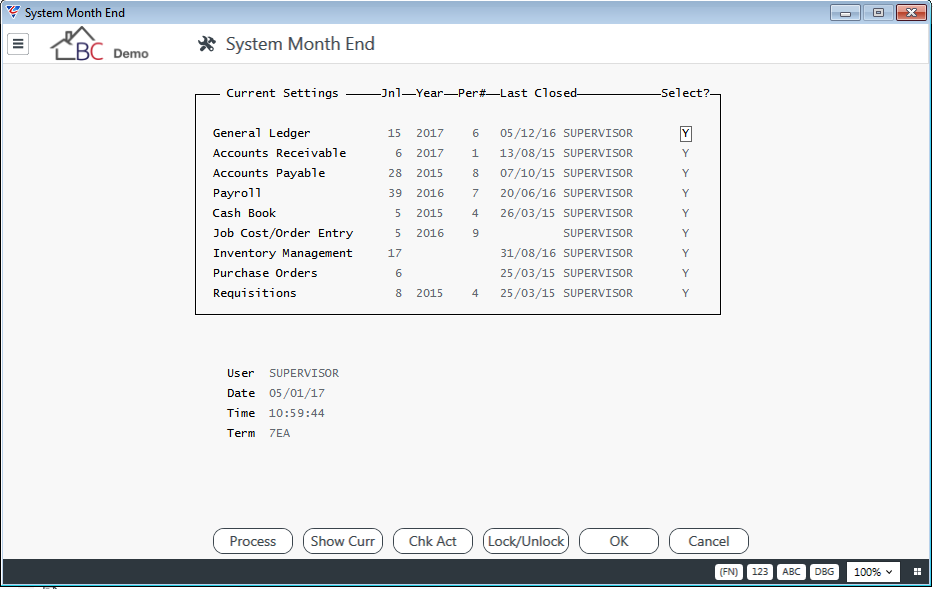The height and width of the screenshot is (589, 933).
Task: Select the Job Cost/Order Entry Y field
Action: tap(685, 233)
